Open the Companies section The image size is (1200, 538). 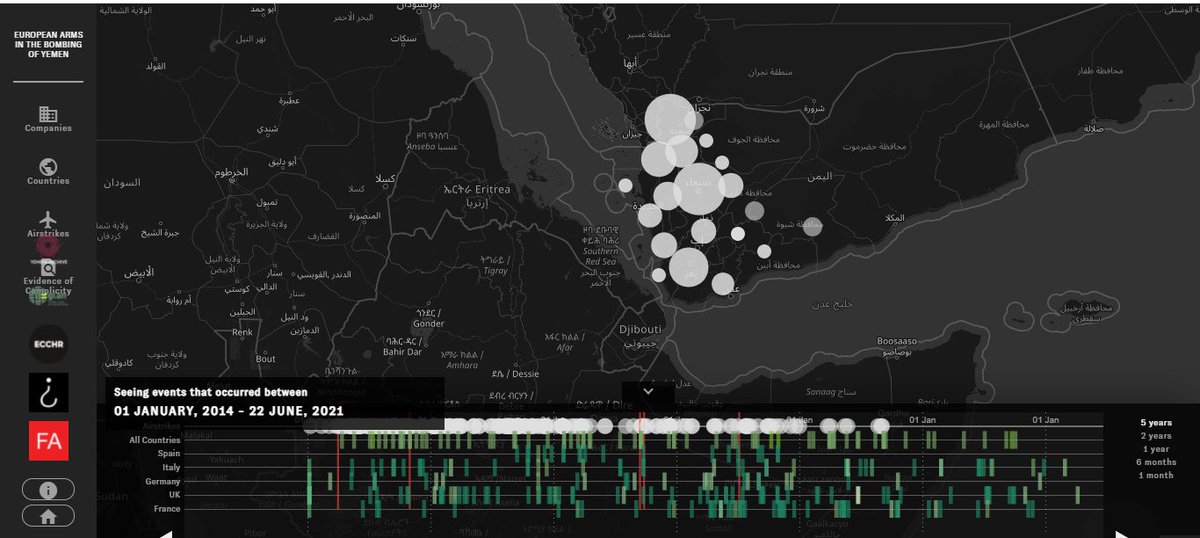click(48, 119)
